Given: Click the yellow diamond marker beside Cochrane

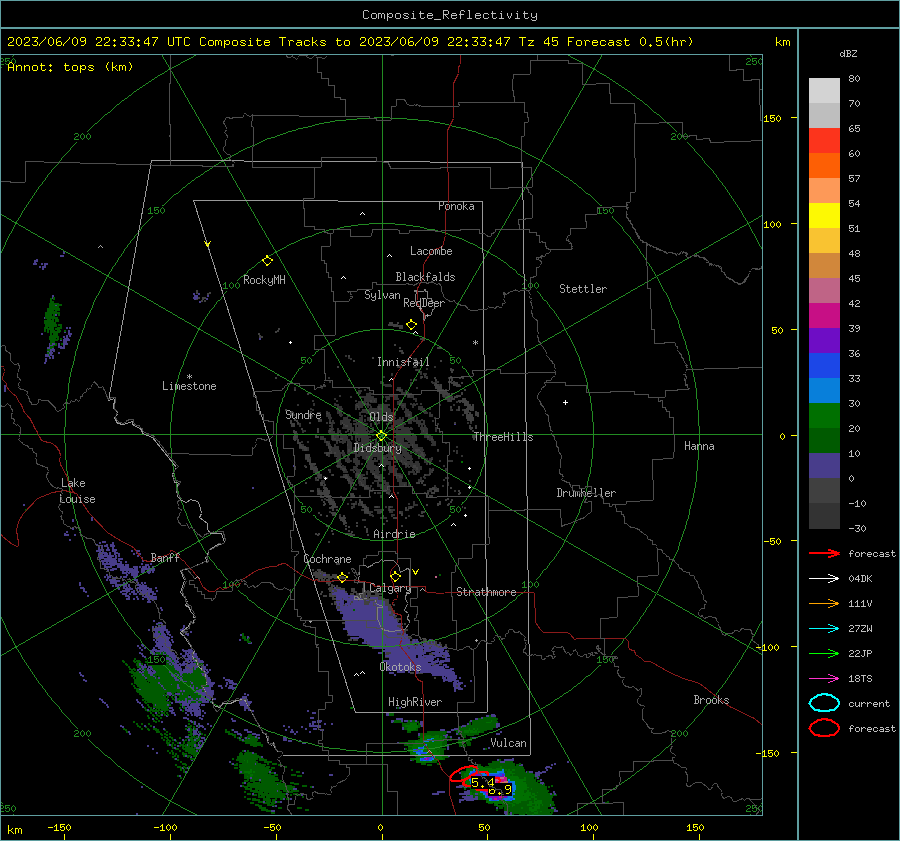Looking at the screenshot, I should point(343,577).
